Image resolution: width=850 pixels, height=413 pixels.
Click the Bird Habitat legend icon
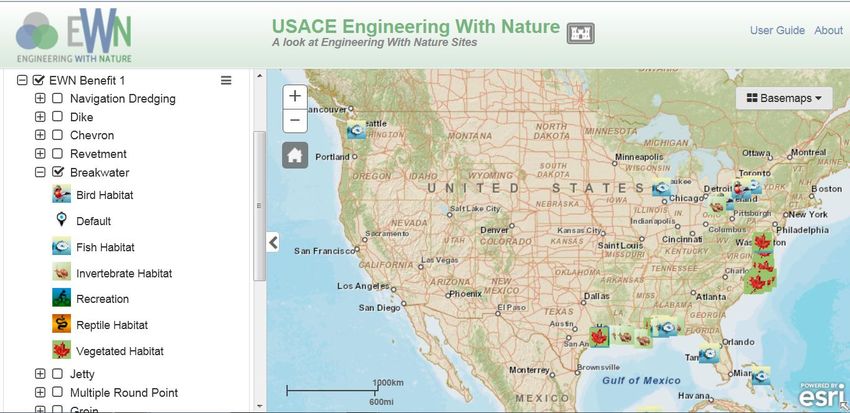pyautogui.click(x=62, y=194)
